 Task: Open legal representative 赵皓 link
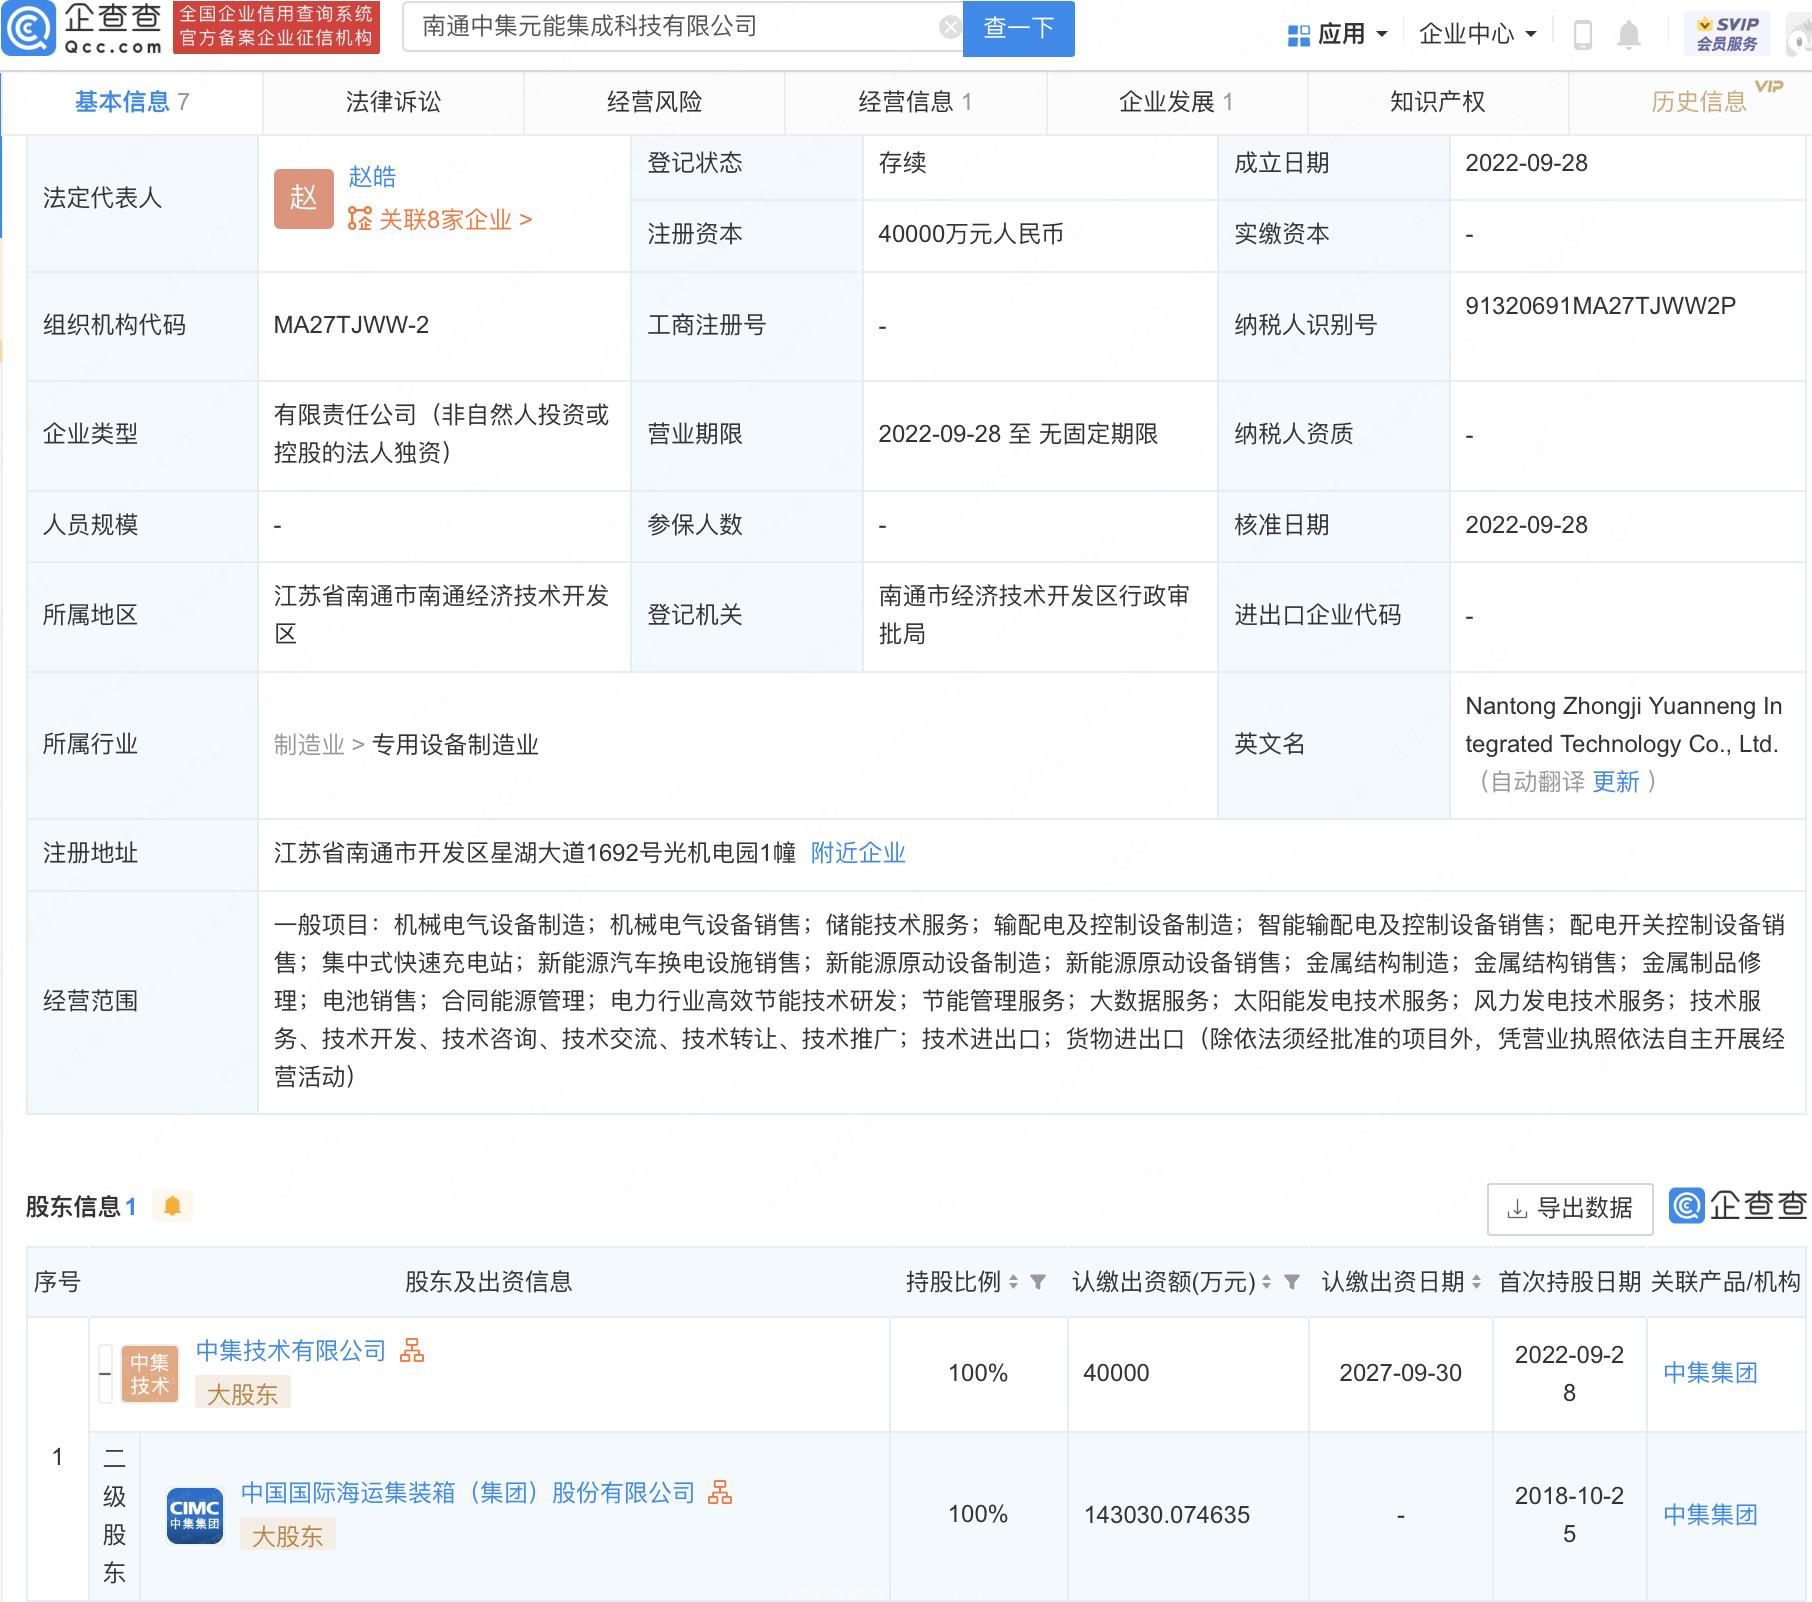click(372, 177)
